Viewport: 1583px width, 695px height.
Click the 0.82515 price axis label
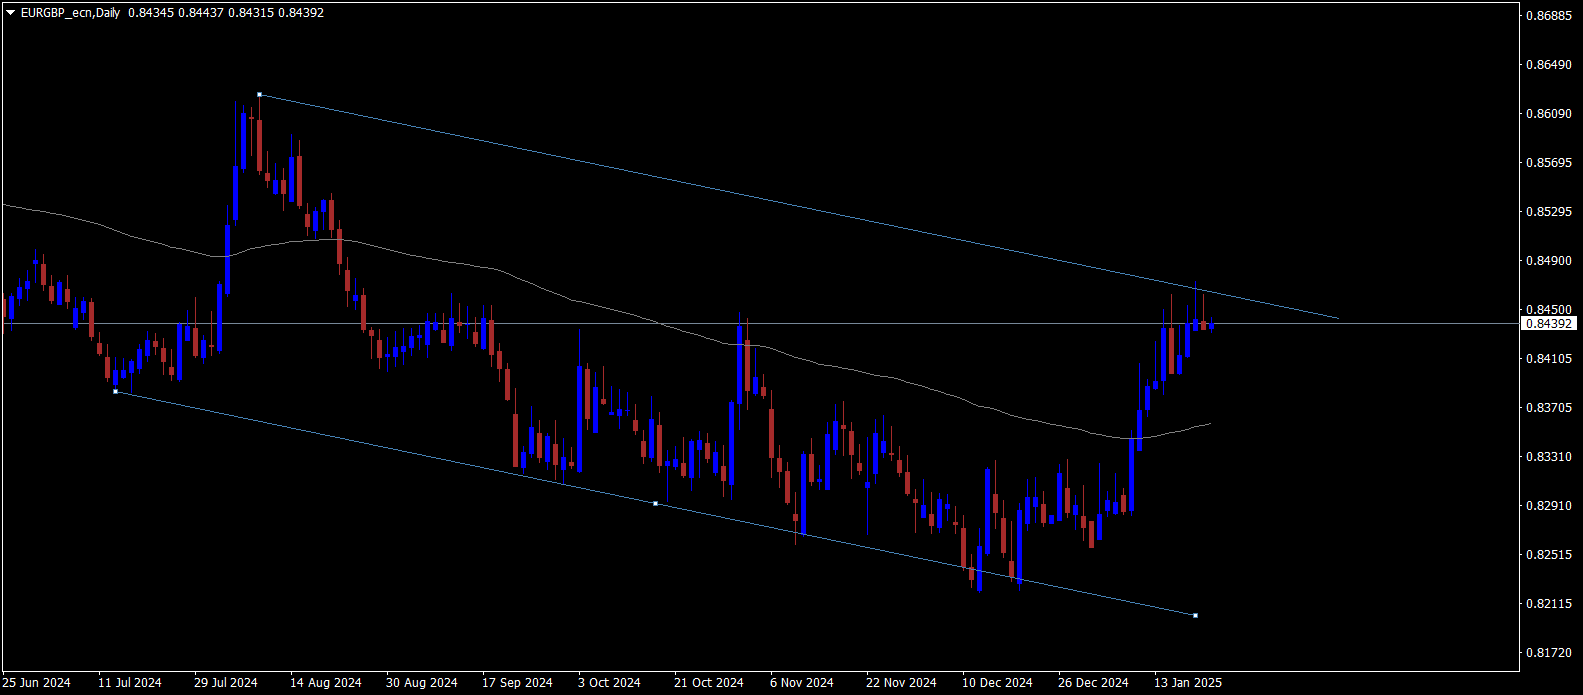[x=1549, y=555]
